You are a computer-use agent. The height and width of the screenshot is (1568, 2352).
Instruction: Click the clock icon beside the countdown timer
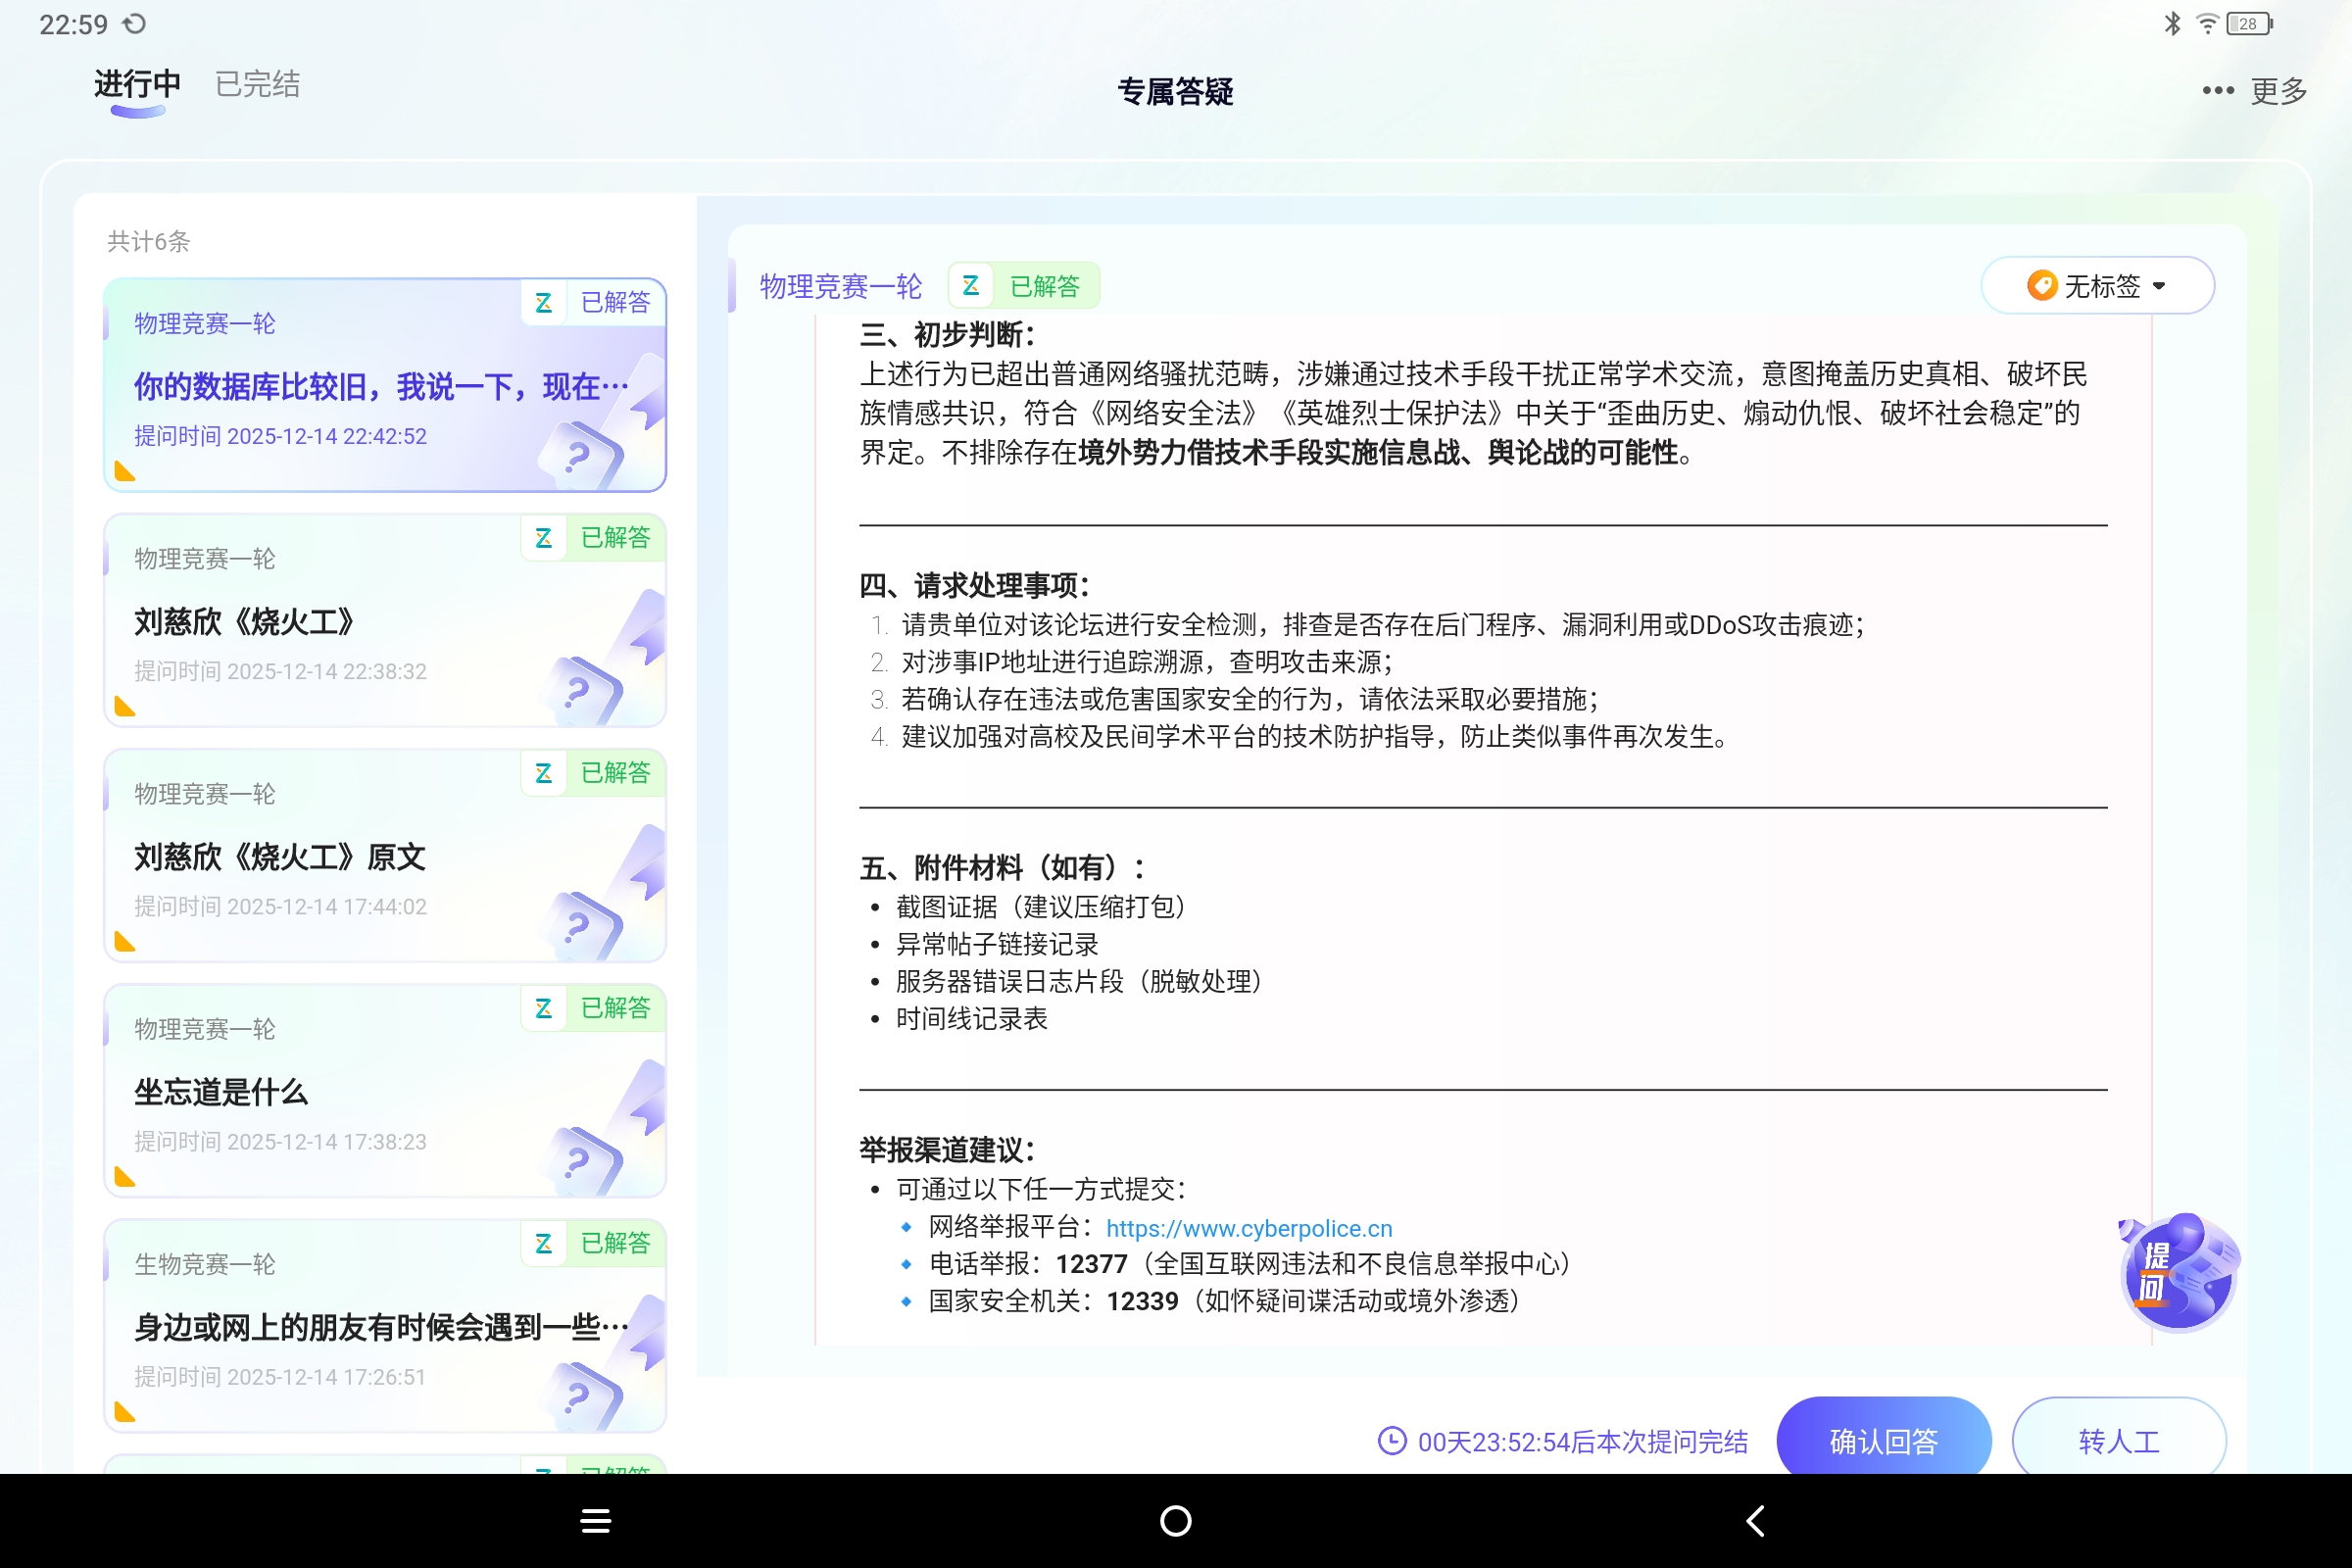(1391, 1441)
